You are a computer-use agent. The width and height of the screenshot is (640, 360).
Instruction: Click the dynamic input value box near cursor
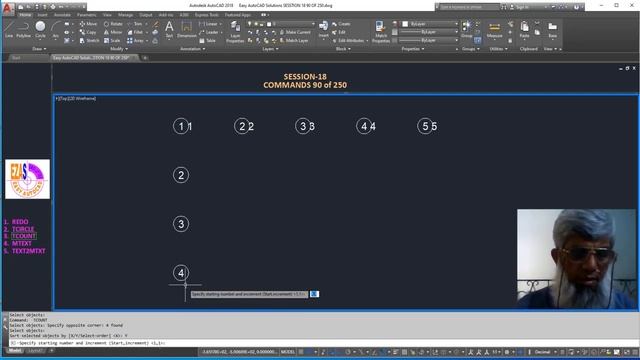pyautogui.click(x=314, y=294)
